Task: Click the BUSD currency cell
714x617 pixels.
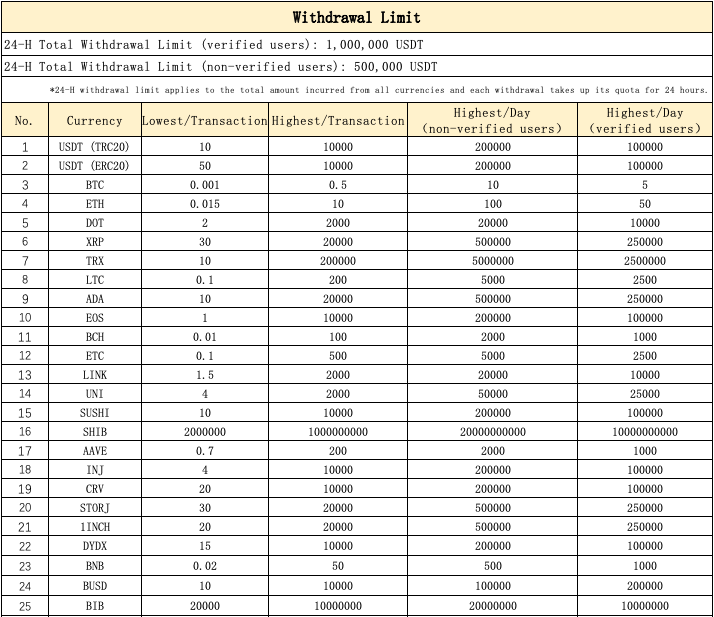Action: (x=94, y=584)
